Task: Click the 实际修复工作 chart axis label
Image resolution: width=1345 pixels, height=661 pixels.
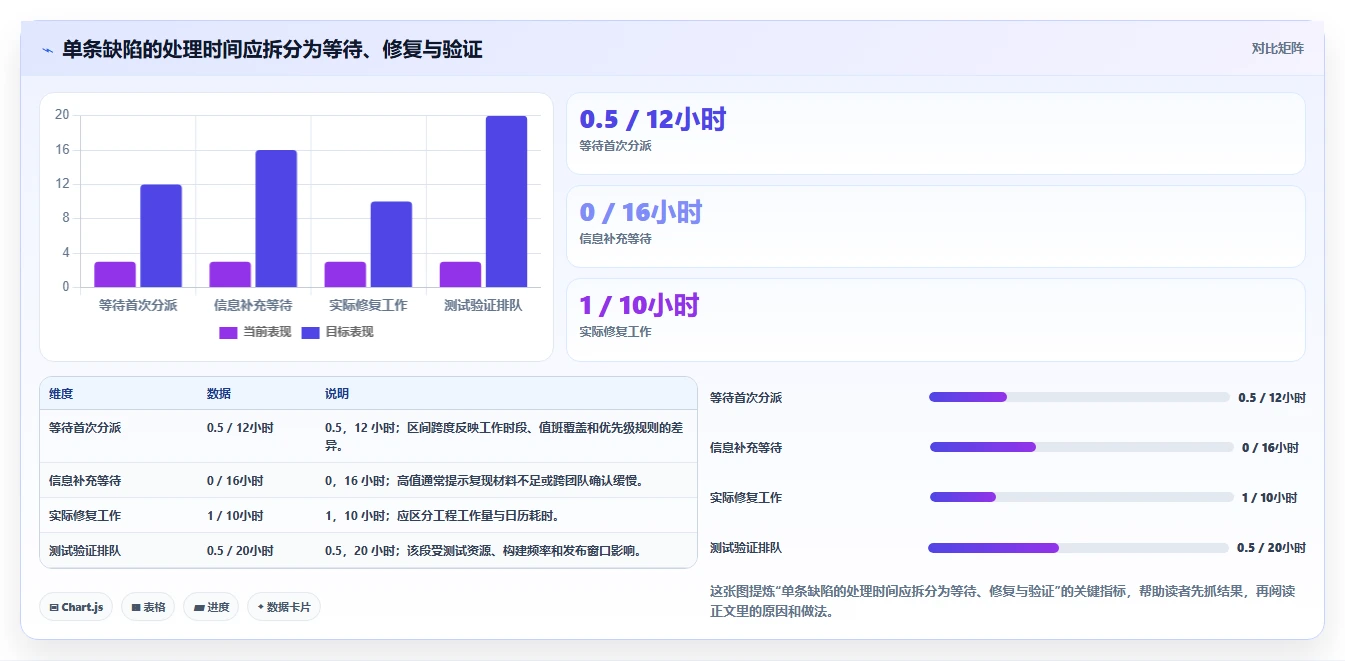Action: tap(368, 305)
